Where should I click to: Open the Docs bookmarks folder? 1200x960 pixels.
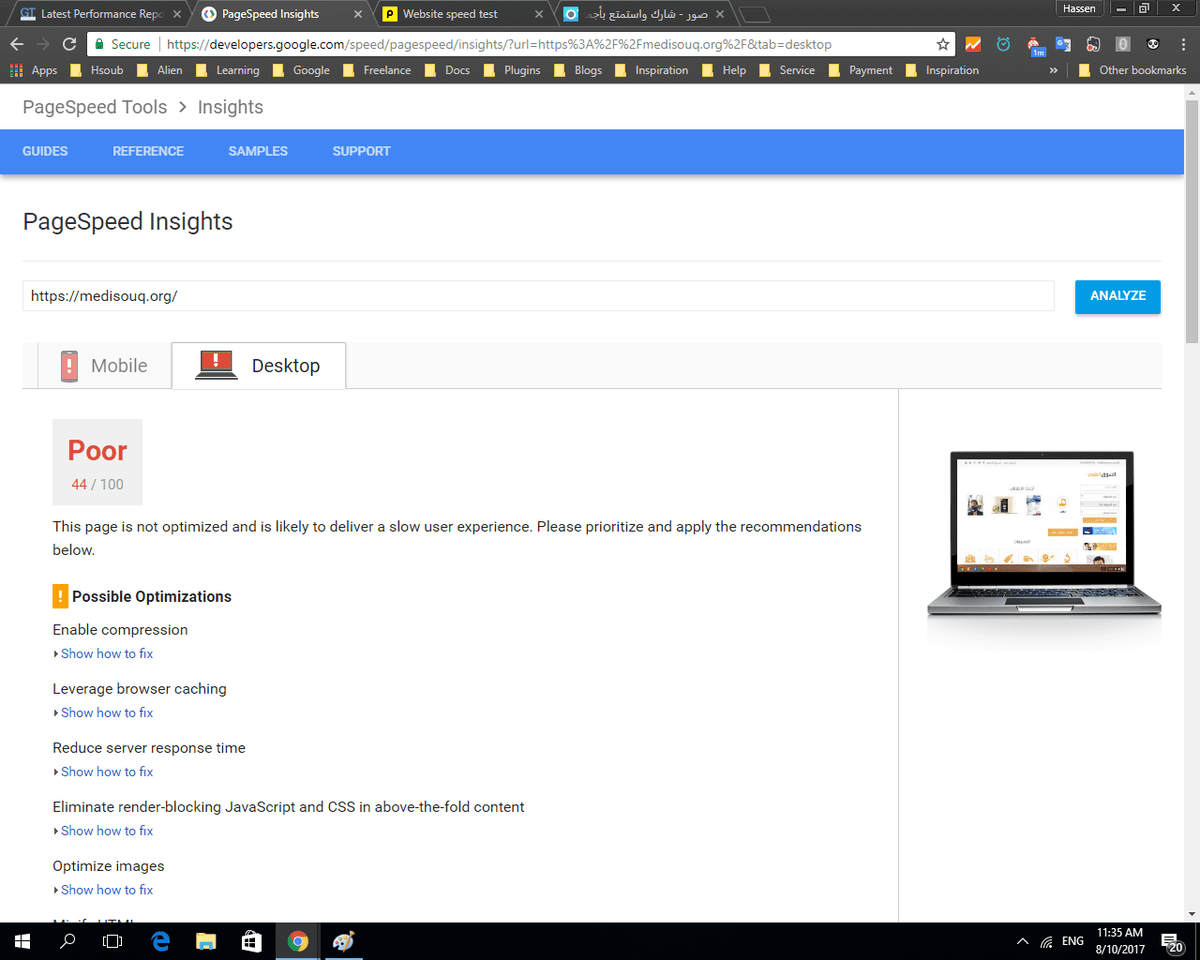click(x=447, y=70)
